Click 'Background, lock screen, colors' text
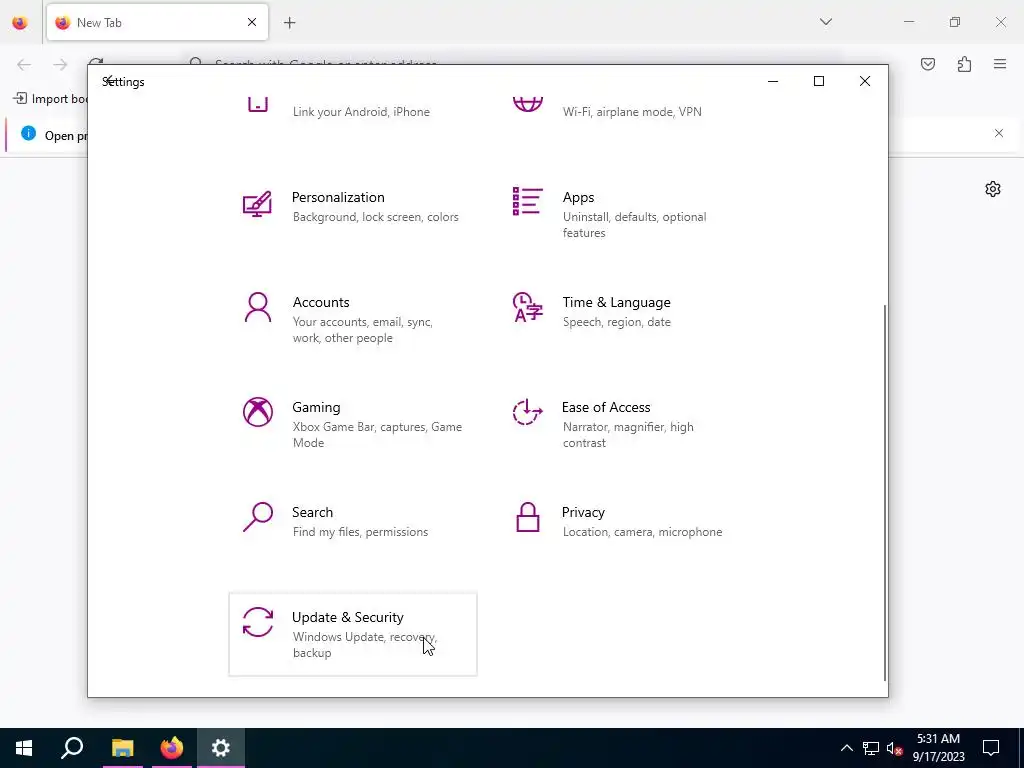Viewport: 1024px width, 768px height. [376, 217]
